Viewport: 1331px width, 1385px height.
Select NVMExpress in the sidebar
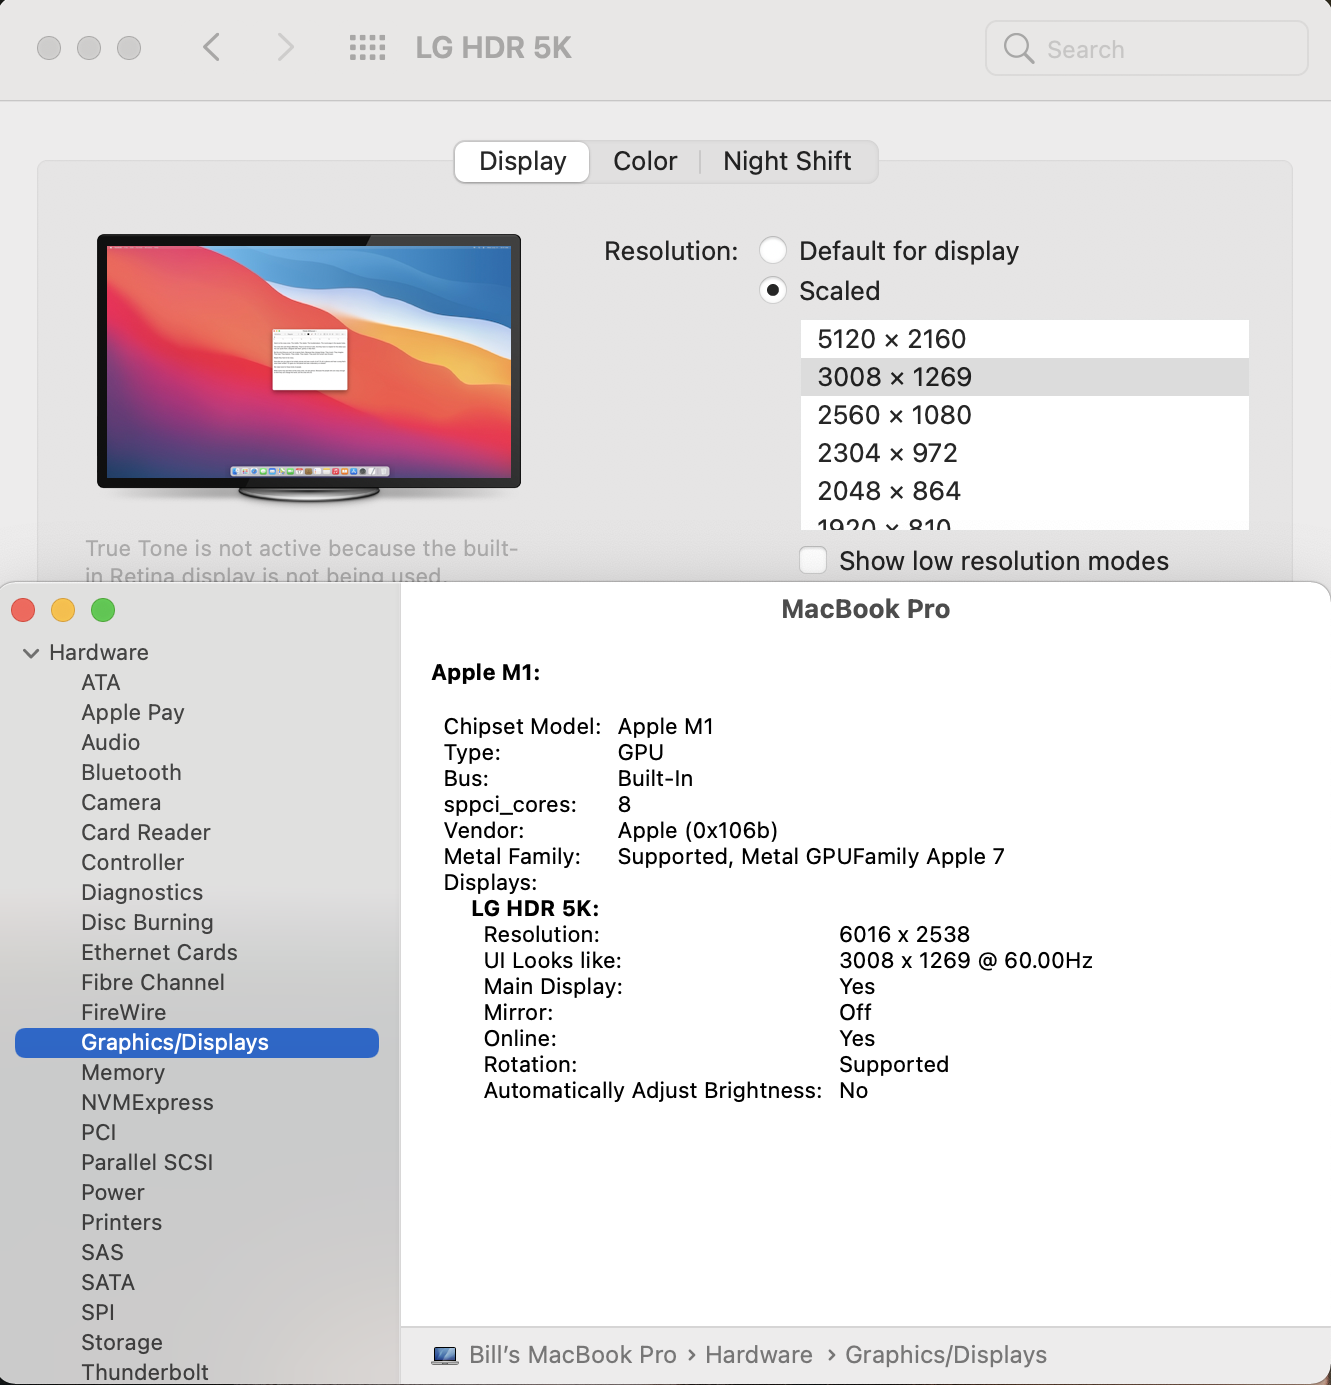pyautogui.click(x=147, y=1102)
